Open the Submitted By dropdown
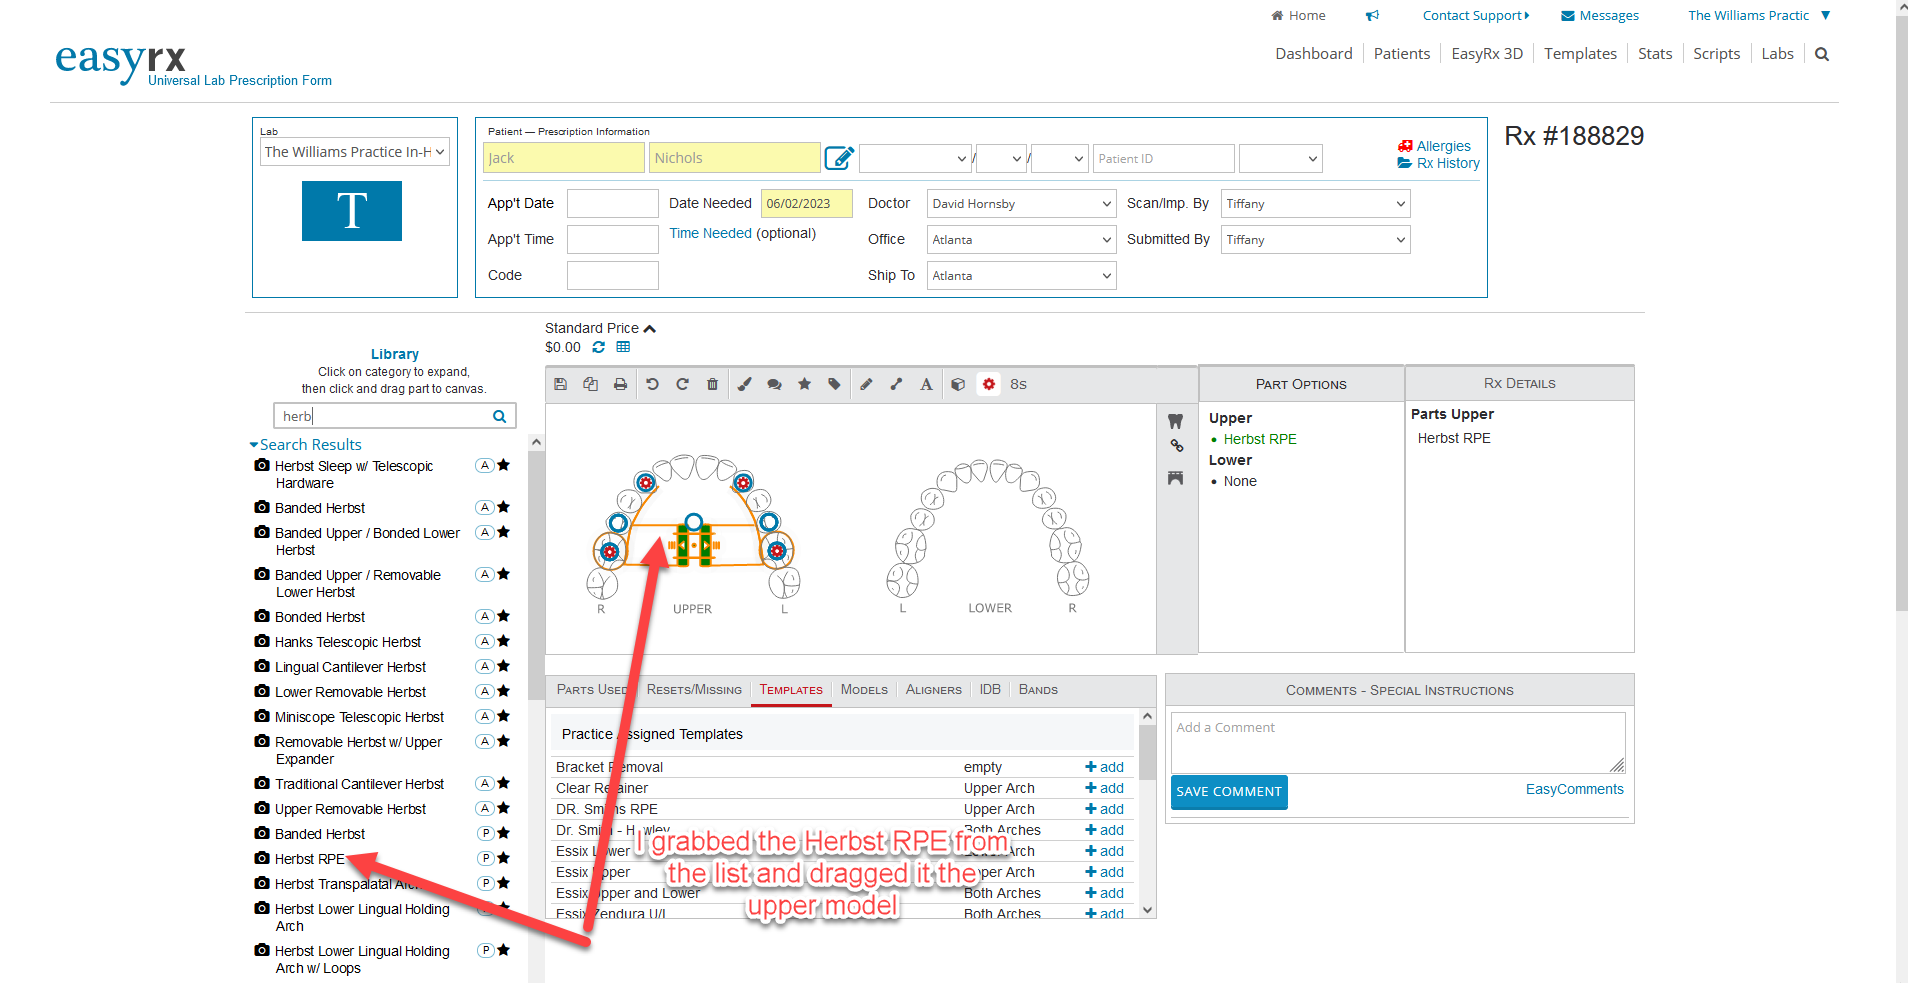The width and height of the screenshot is (1908, 983). [x=1315, y=240]
